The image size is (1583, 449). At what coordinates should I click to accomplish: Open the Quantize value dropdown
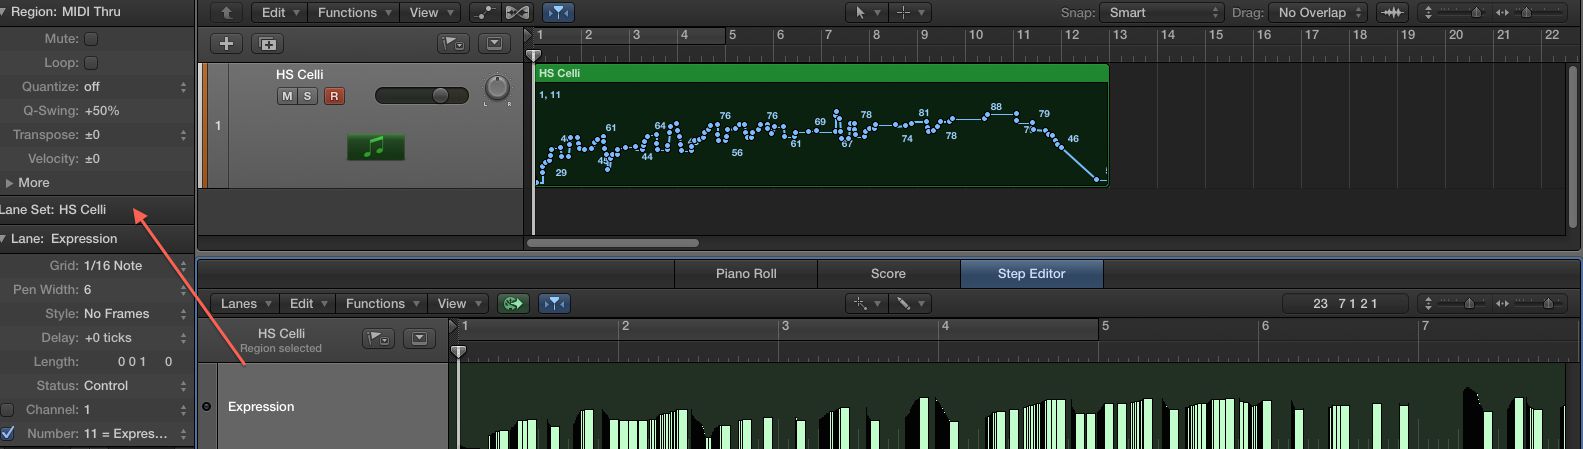135,87
